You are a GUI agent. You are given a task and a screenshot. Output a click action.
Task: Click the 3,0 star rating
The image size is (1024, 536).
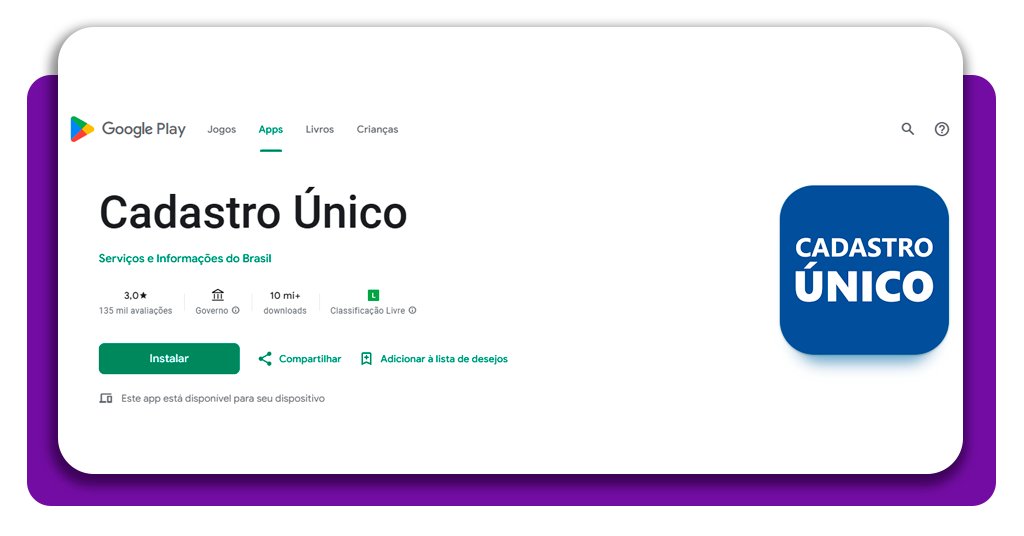pyautogui.click(x=135, y=295)
